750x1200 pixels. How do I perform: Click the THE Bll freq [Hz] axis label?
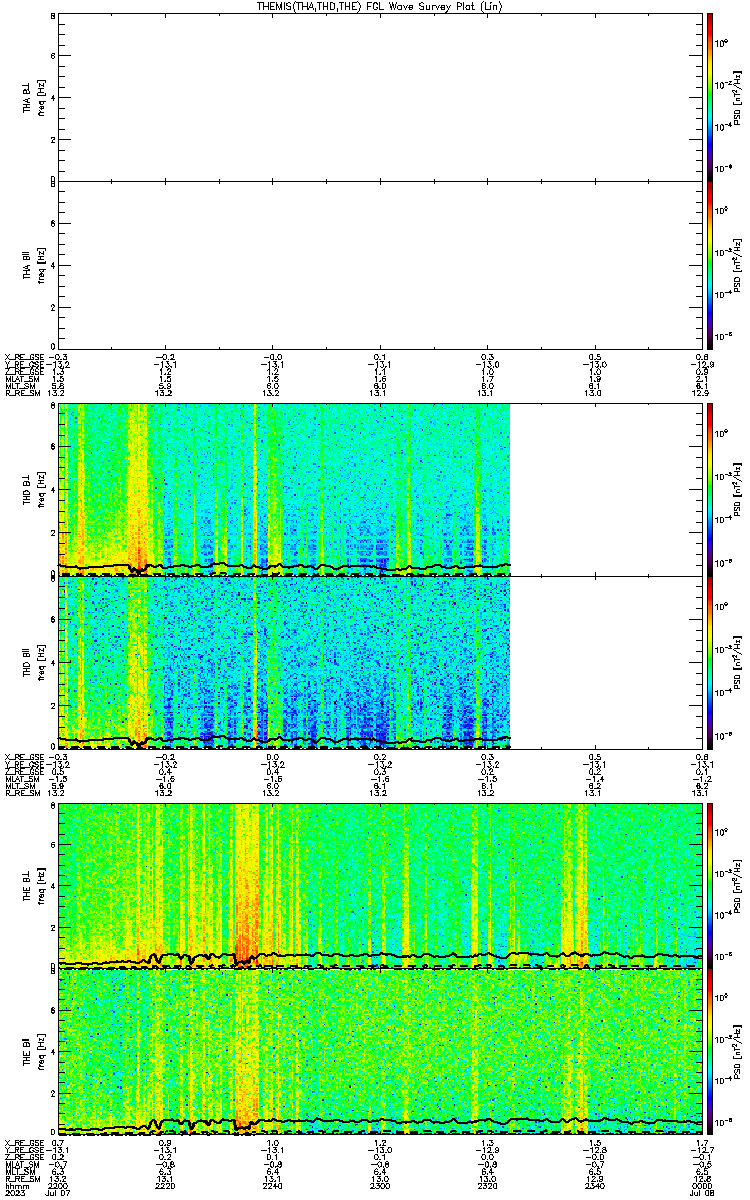click(x=41, y=1053)
